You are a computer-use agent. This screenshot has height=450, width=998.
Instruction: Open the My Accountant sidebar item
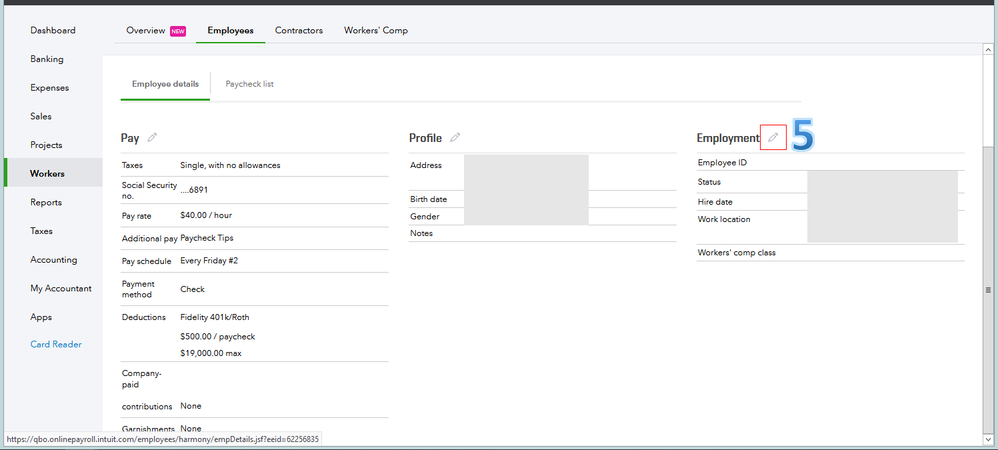(x=61, y=289)
